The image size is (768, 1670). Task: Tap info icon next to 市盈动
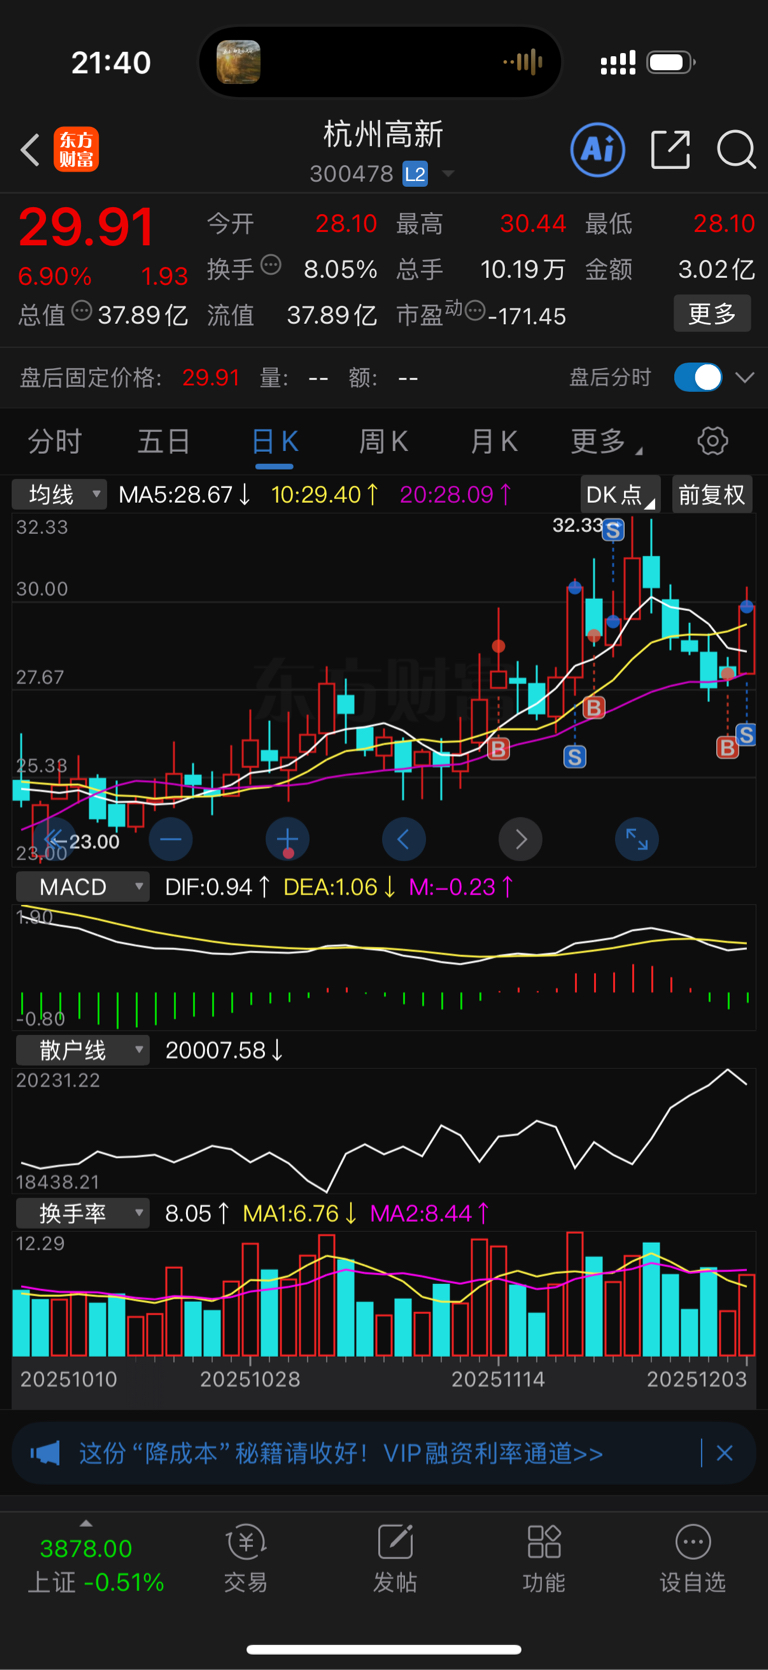[475, 311]
